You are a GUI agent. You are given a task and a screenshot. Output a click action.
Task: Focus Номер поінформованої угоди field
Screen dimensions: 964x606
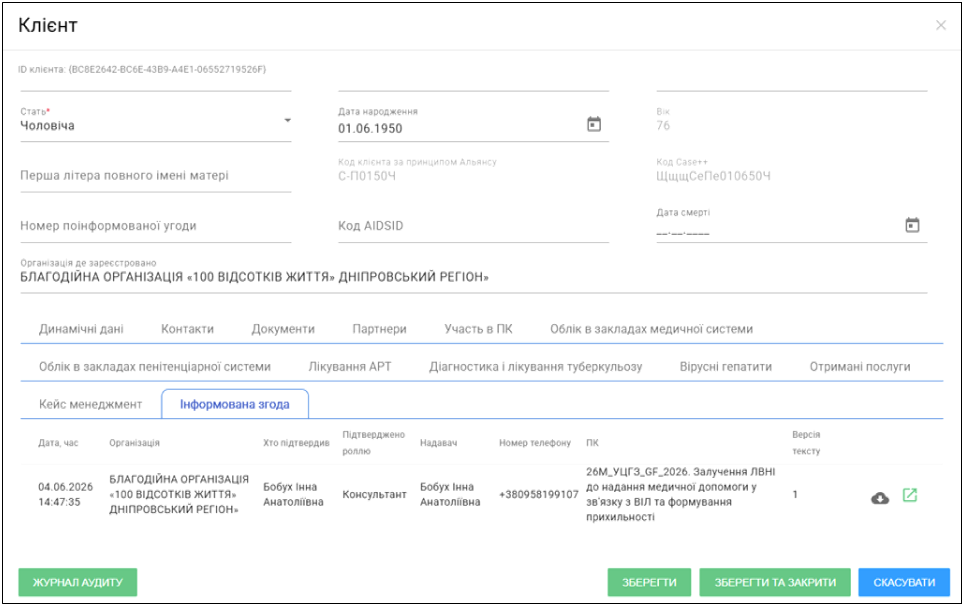click(156, 226)
